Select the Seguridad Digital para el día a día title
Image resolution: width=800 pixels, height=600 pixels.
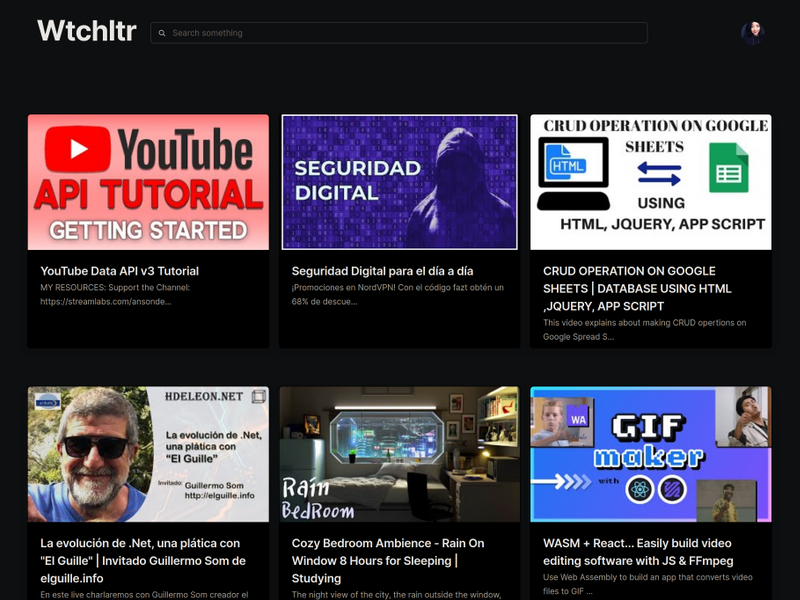pos(382,271)
